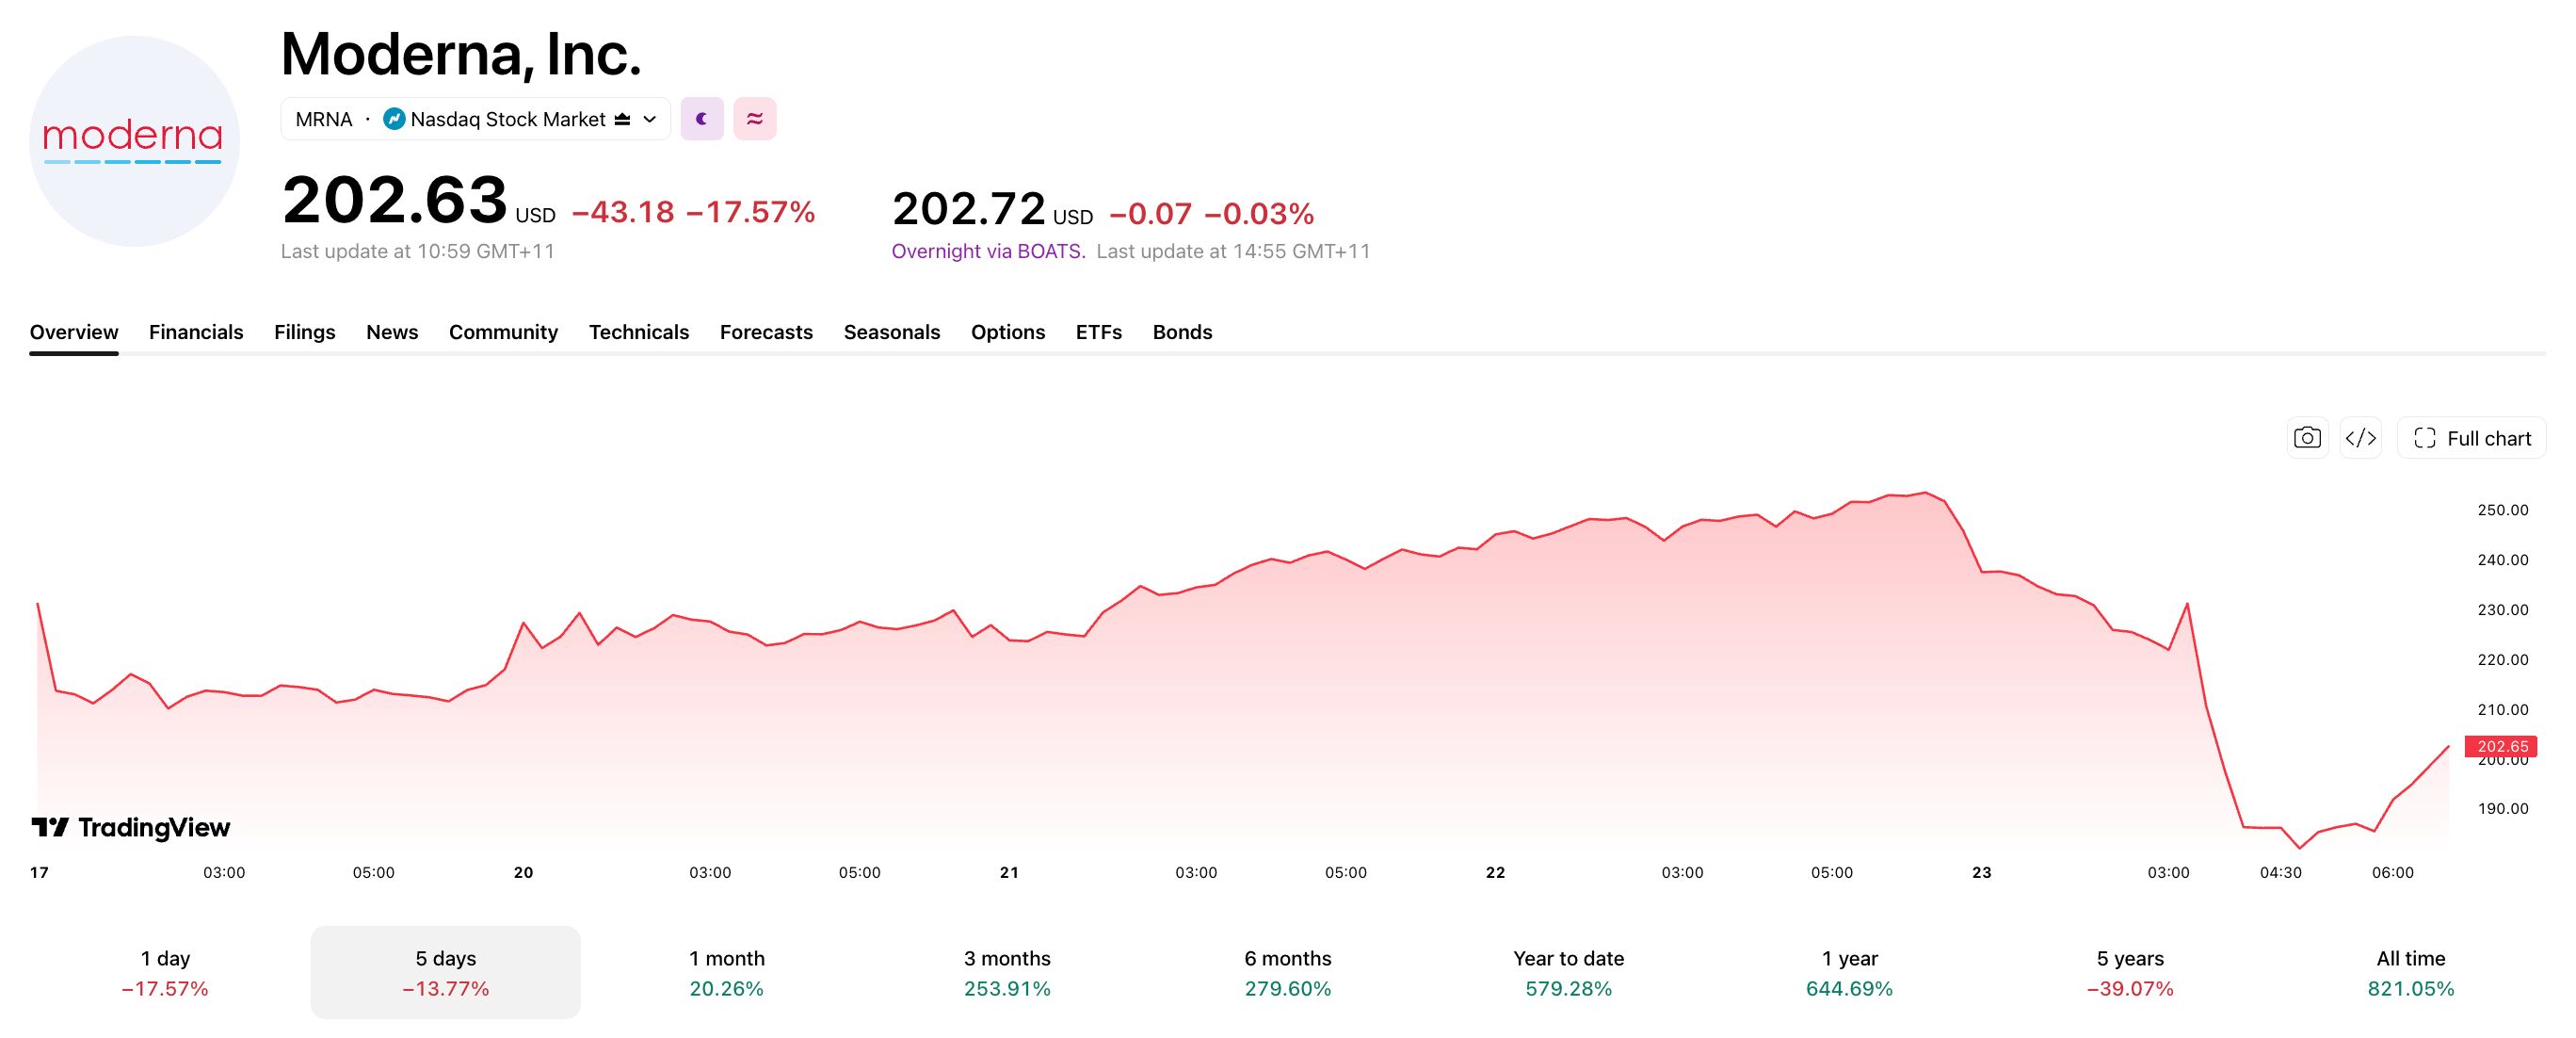The width and height of the screenshot is (2576, 1038).
Task: Click the Moderna logo circle
Action: (x=134, y=141)
